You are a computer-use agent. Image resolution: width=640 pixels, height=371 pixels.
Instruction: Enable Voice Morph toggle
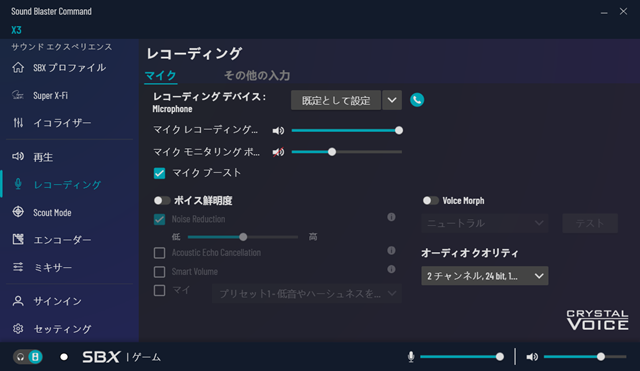[430, 200]
